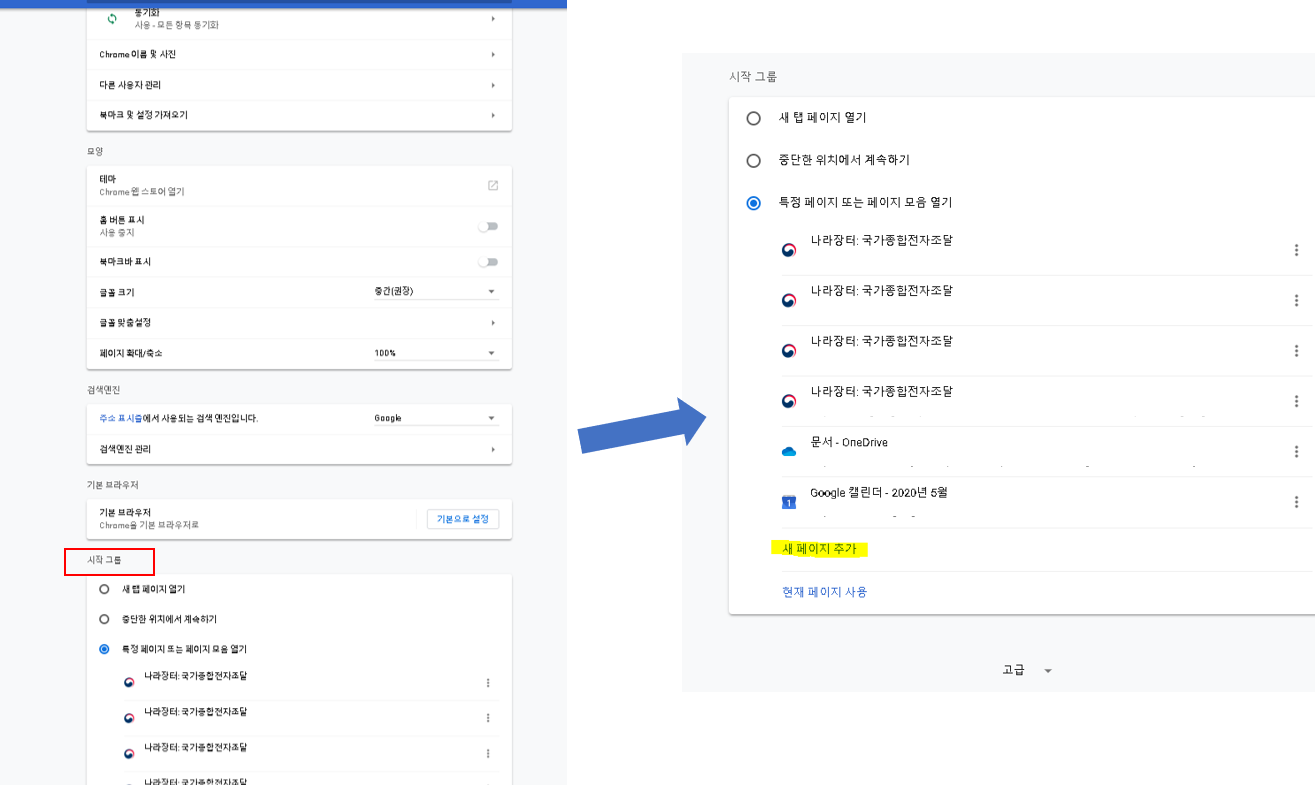This screenshot has height=791, width=1315.
Task: Toggle the 홈 버튼 표시 switch
Action: pyautogui.click(x=488, y=226)
